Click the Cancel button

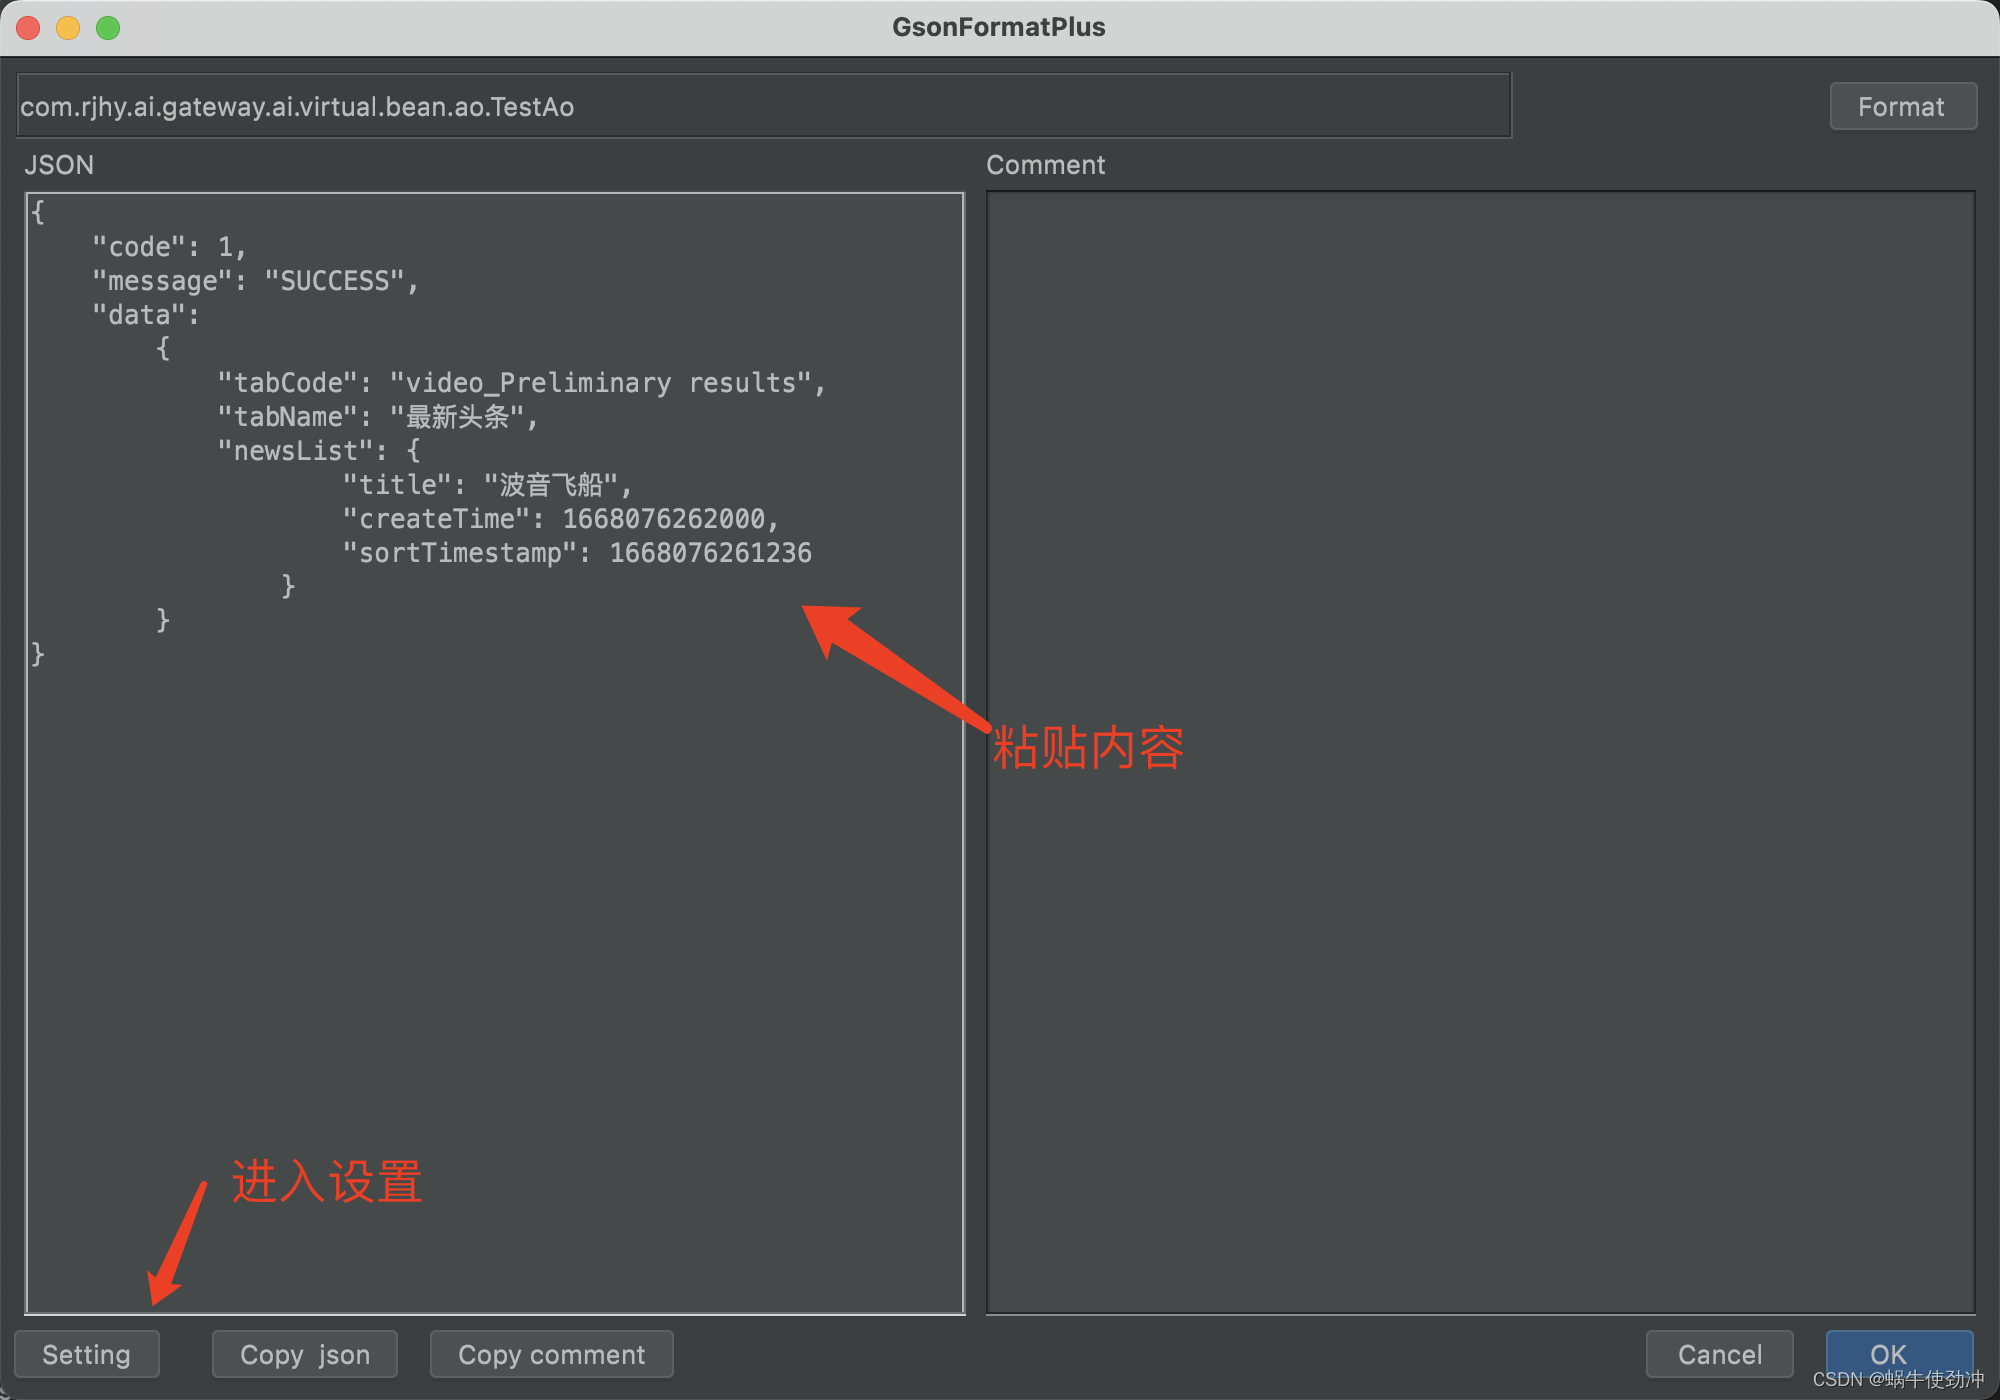coord(1719,1354)
